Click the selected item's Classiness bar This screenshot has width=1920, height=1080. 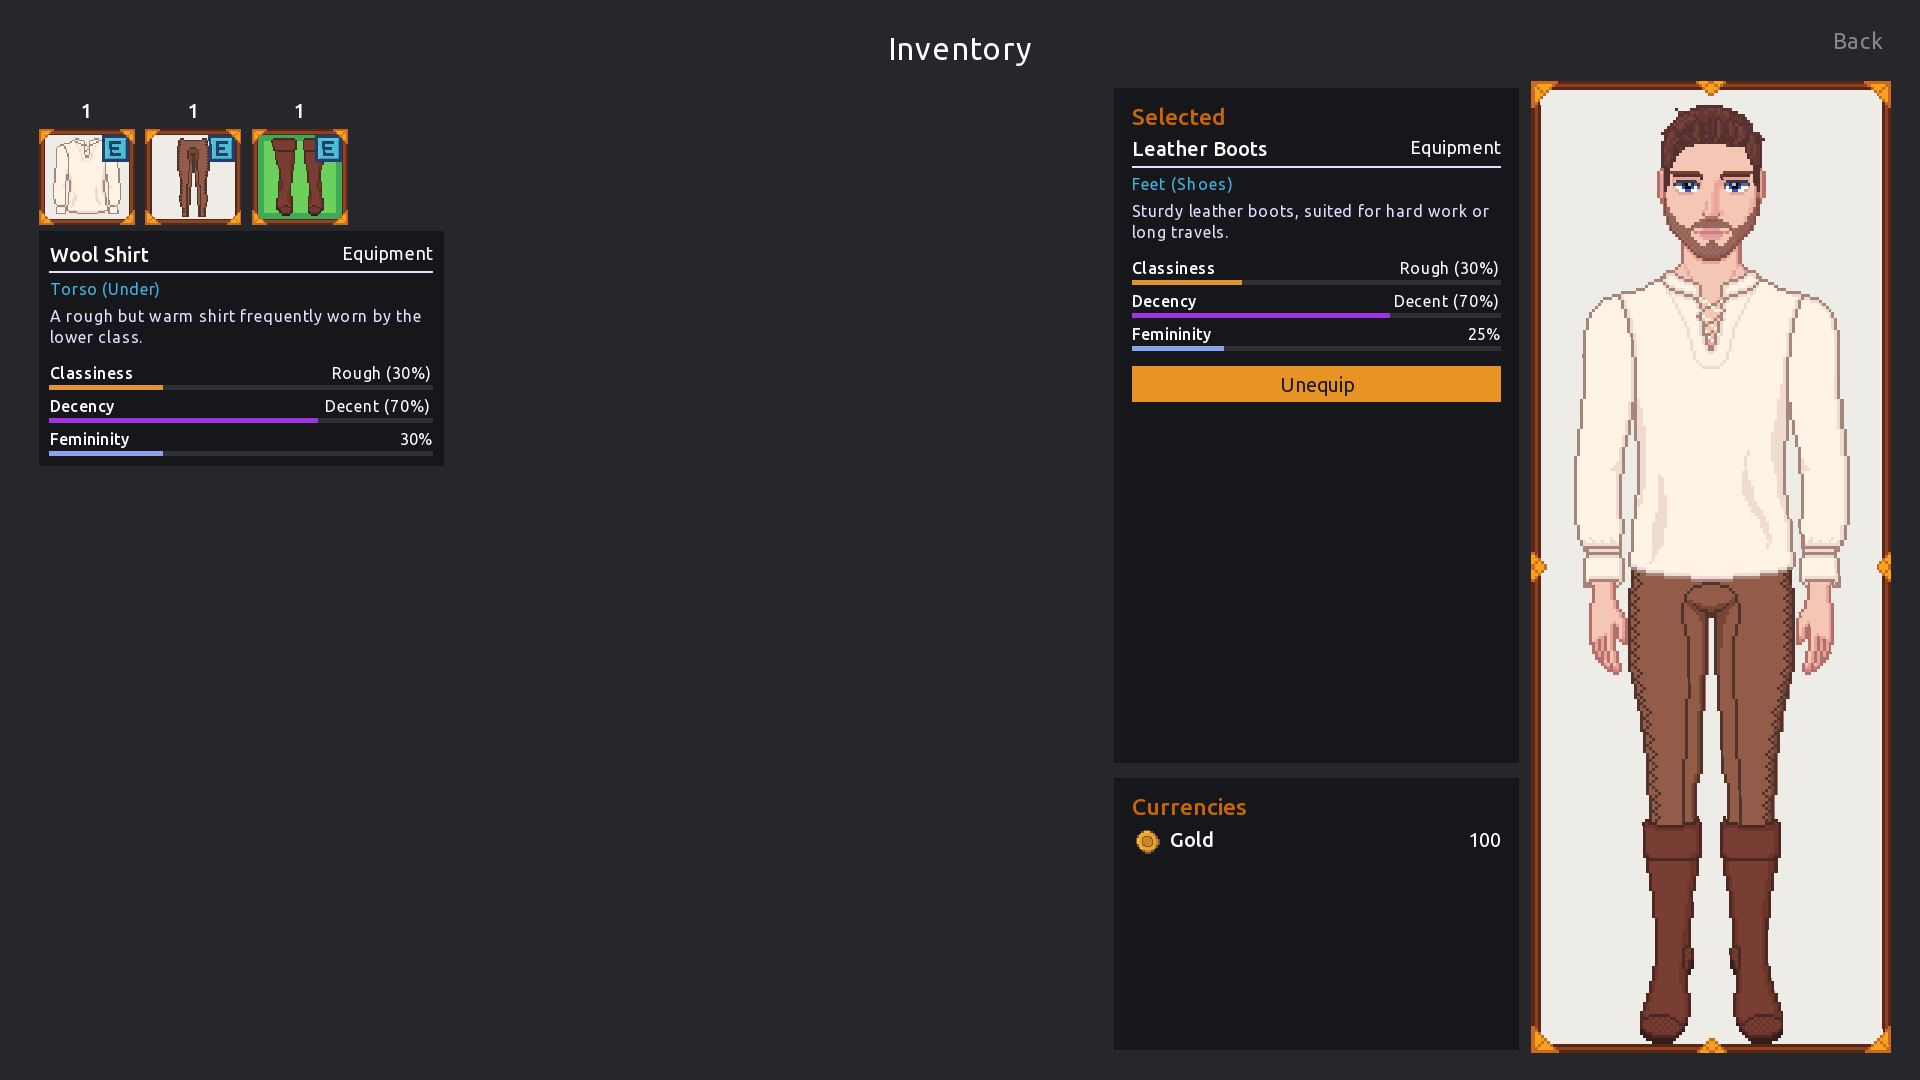[1315, 282]
